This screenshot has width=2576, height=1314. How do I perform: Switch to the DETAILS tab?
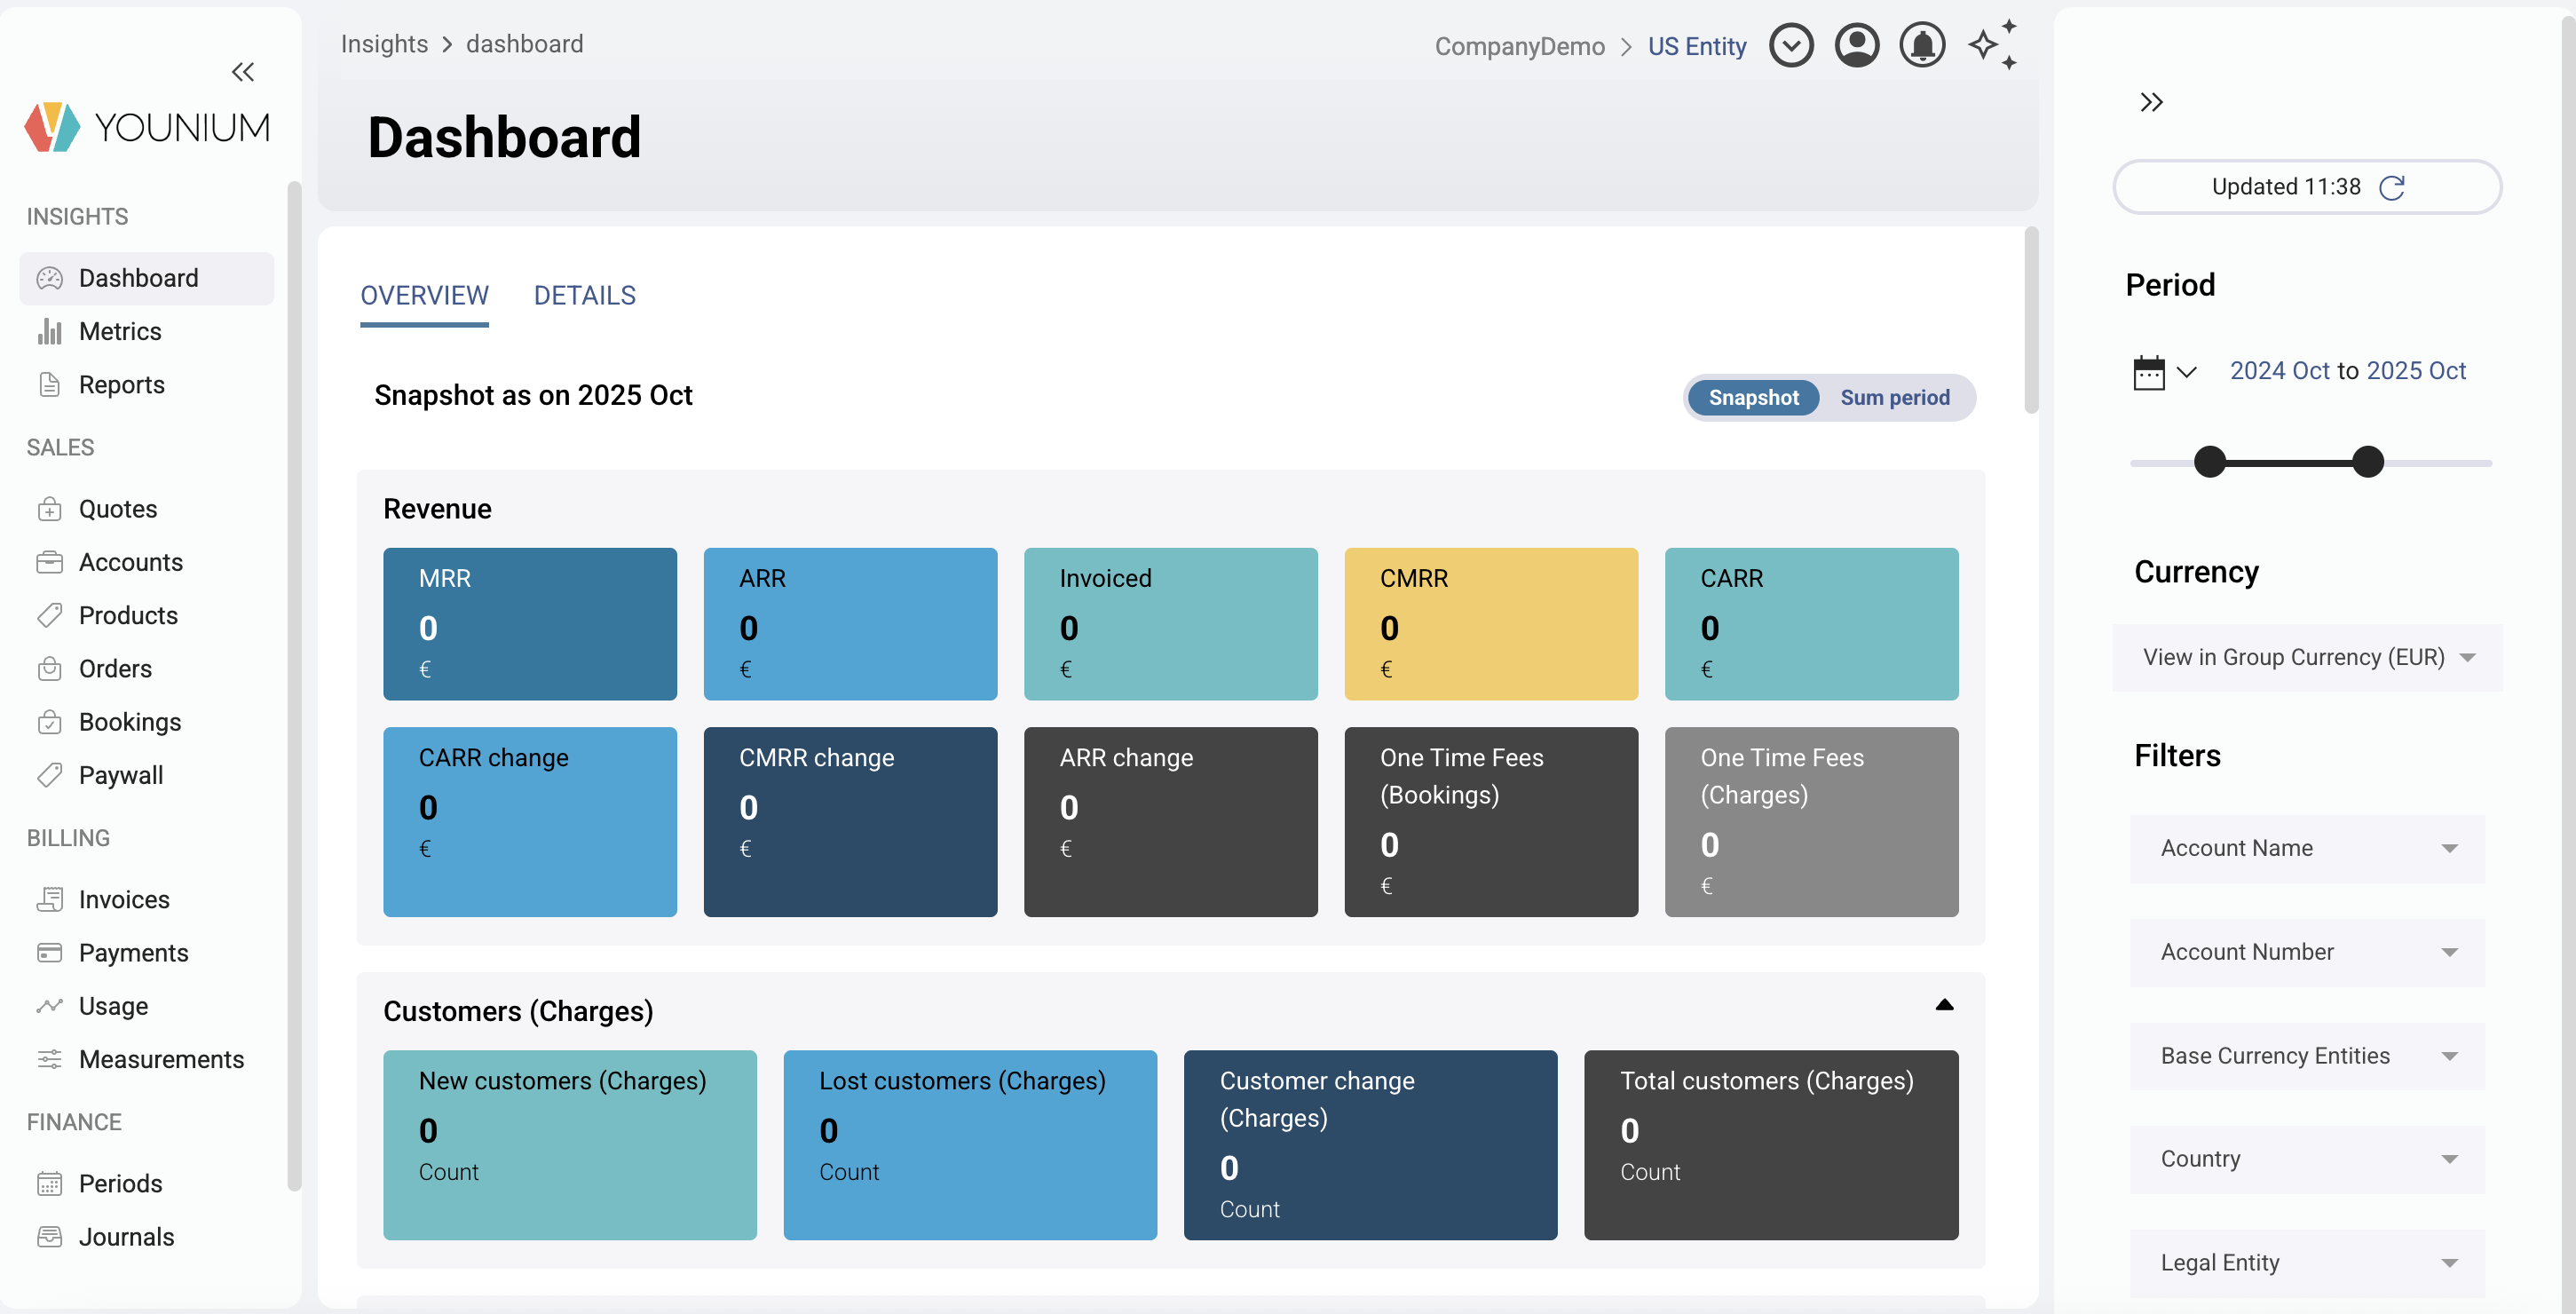coord(584,296)
